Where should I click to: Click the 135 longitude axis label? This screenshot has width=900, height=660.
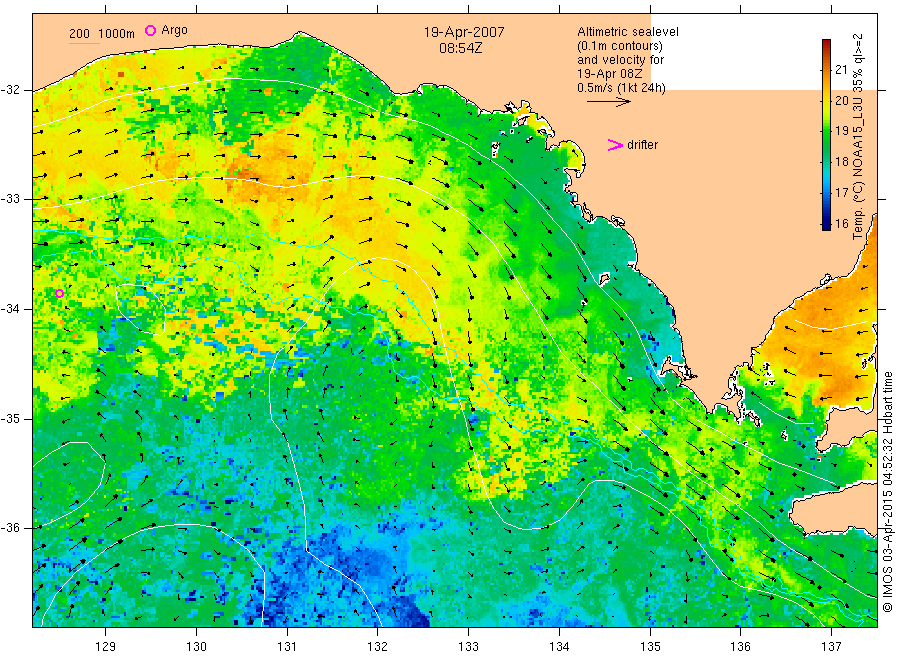point(650,647)
